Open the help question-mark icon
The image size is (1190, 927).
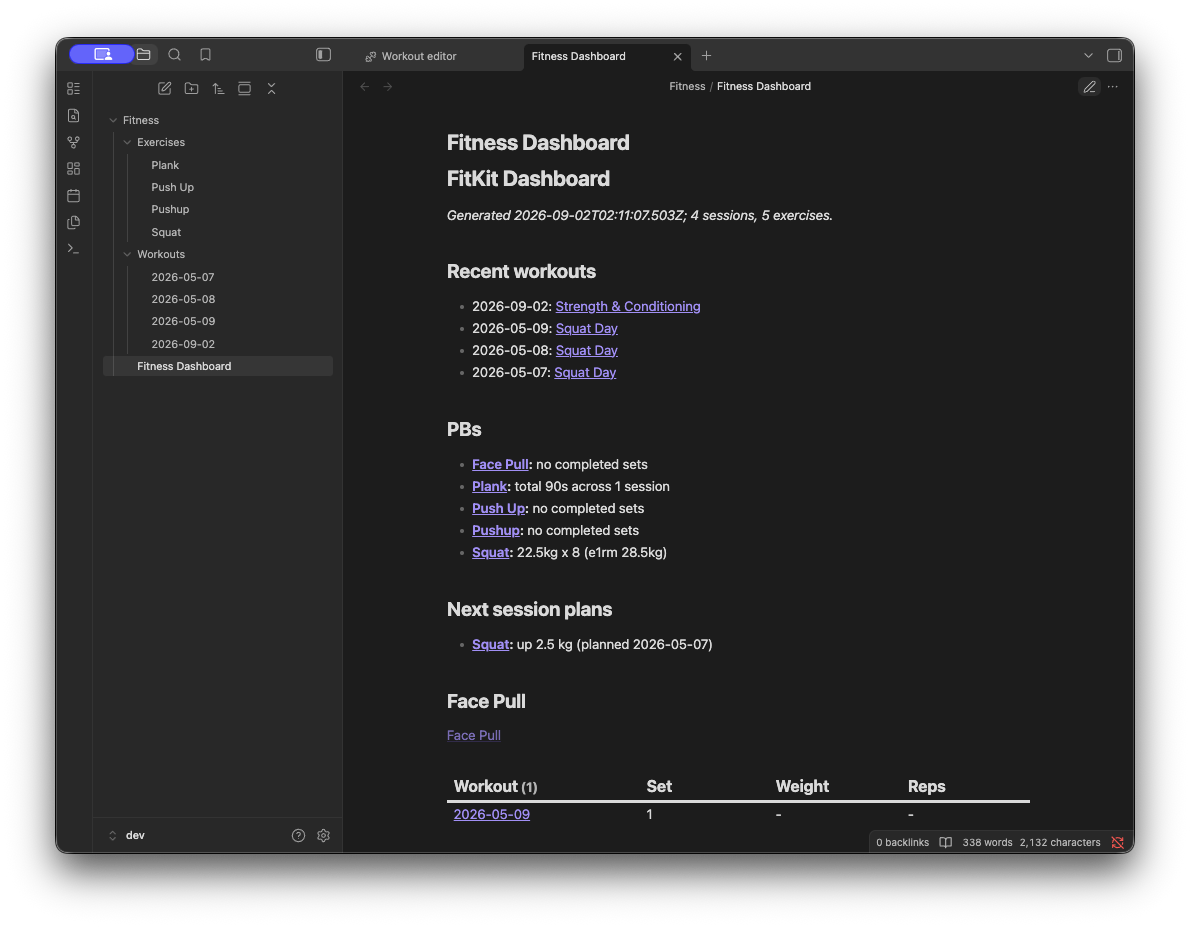point(298,835)
